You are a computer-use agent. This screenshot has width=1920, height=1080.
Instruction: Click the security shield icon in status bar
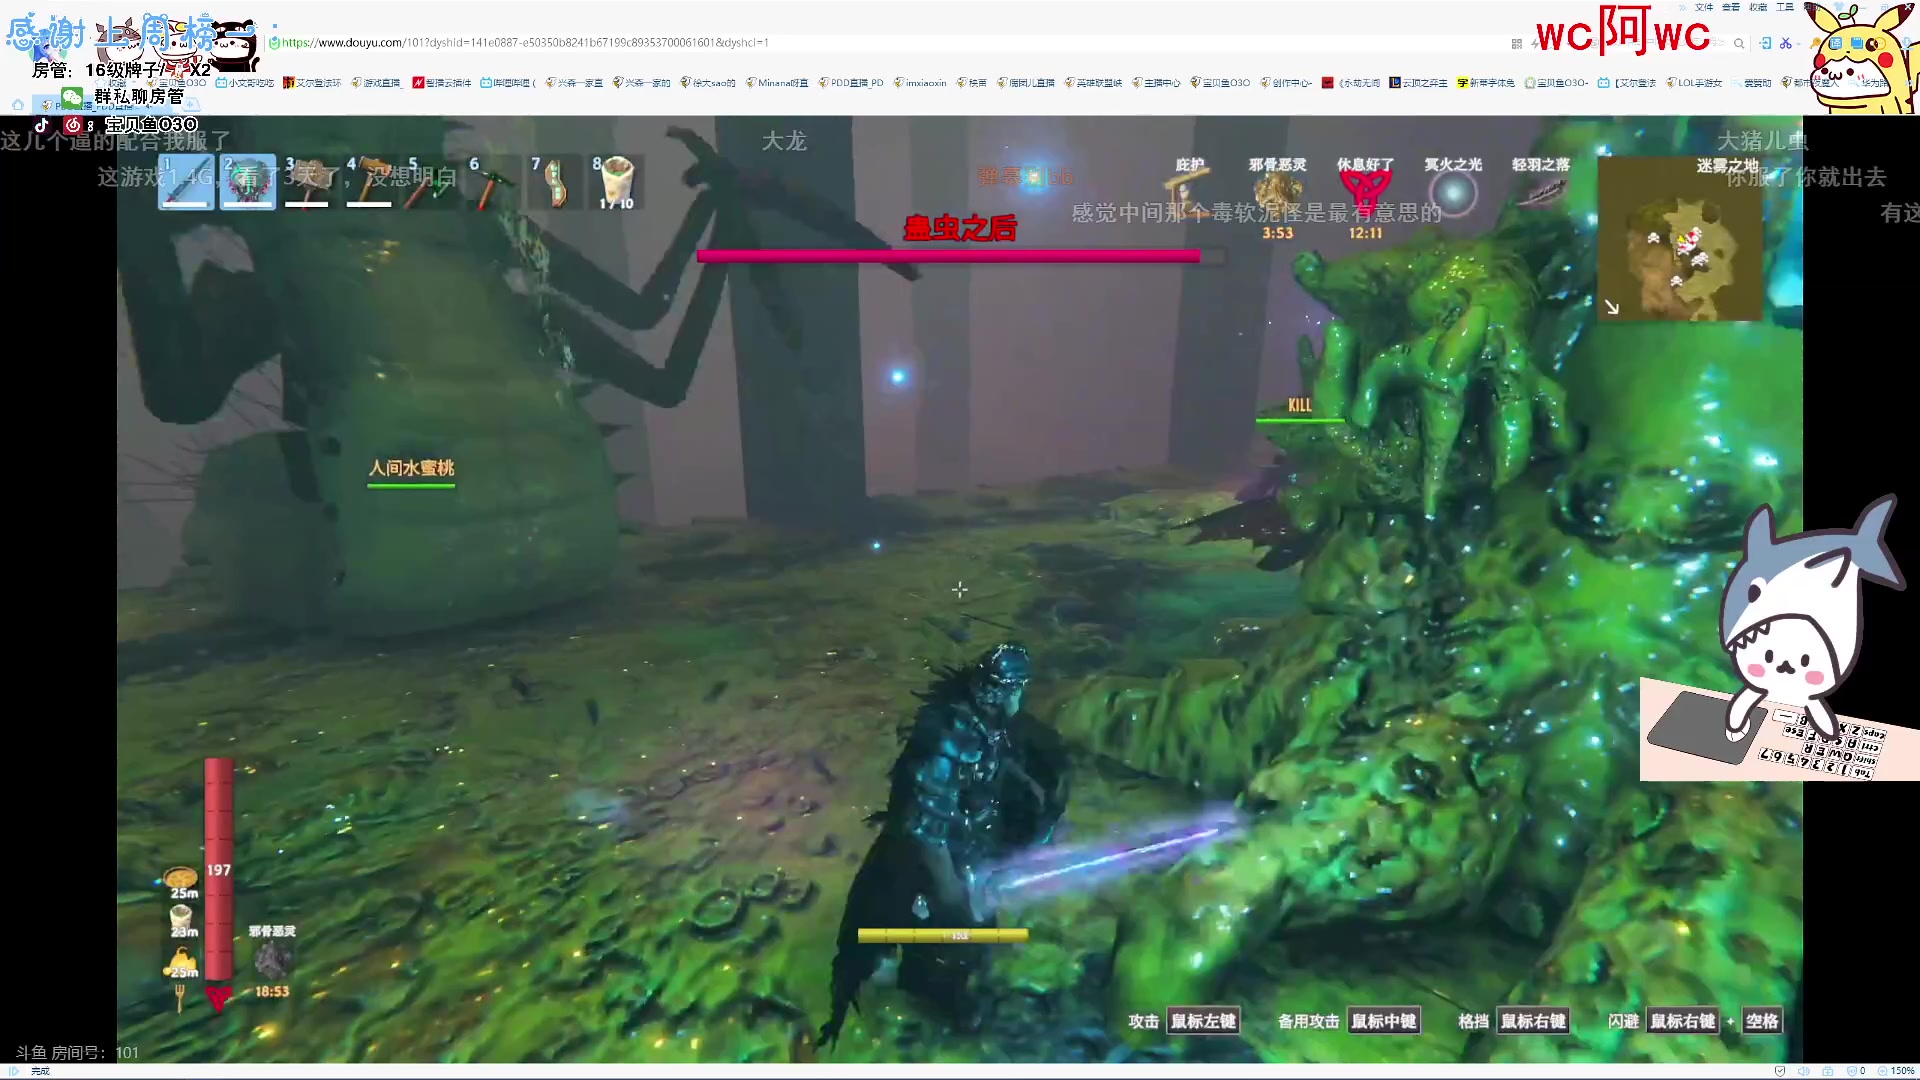(1780, 1071)
